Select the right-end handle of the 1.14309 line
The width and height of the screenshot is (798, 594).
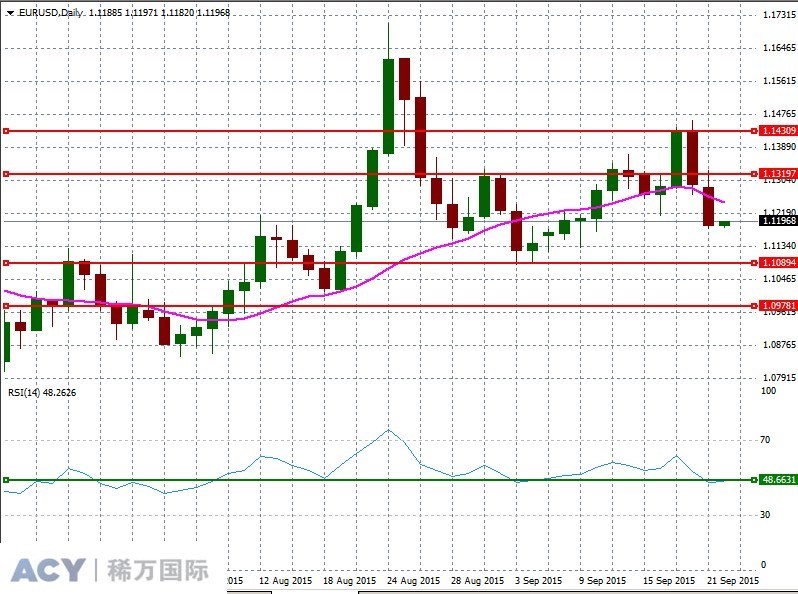(x=754, y=131)
